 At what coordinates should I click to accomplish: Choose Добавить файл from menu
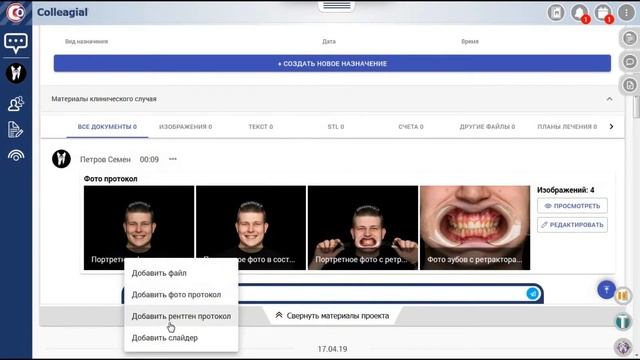(181, 273)
